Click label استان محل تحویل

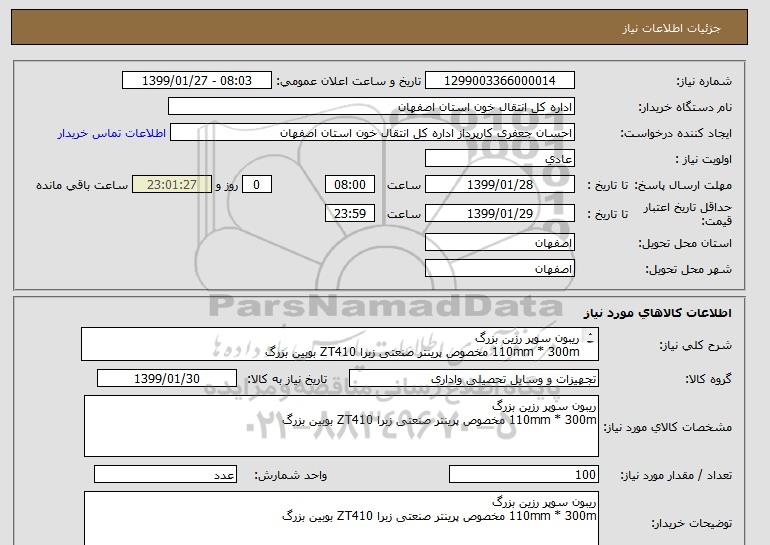(x=685, y=243)
